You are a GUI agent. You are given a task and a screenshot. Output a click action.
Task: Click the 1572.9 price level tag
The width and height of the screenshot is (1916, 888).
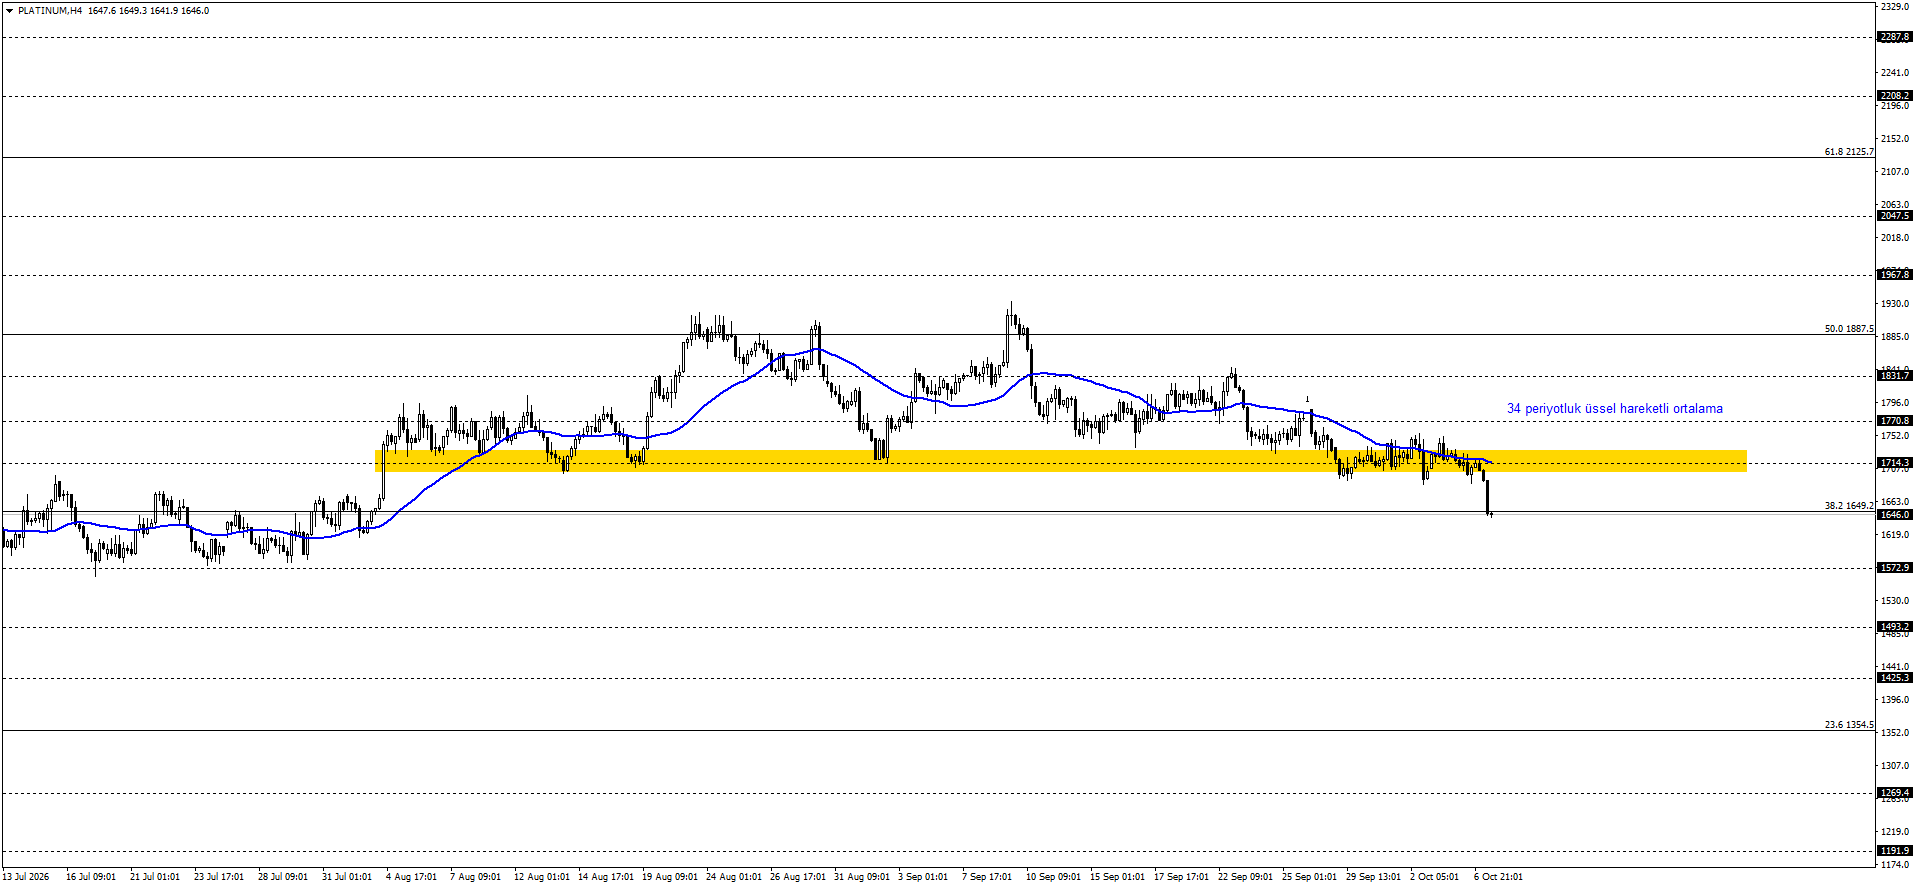[1895, 568]
